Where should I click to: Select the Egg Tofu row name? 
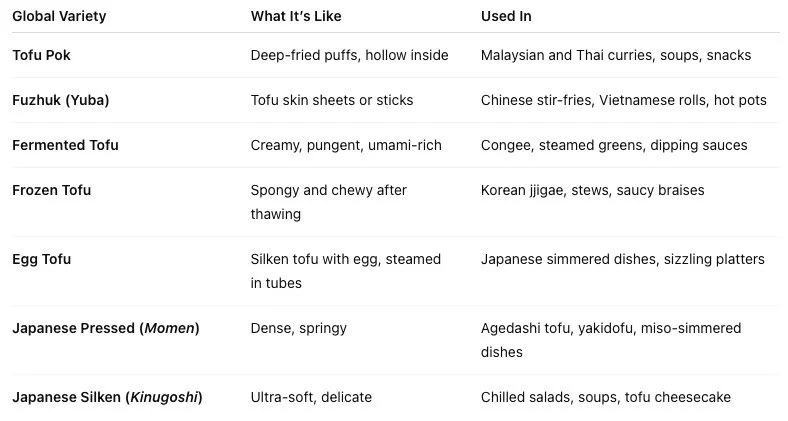click(41, 259)
